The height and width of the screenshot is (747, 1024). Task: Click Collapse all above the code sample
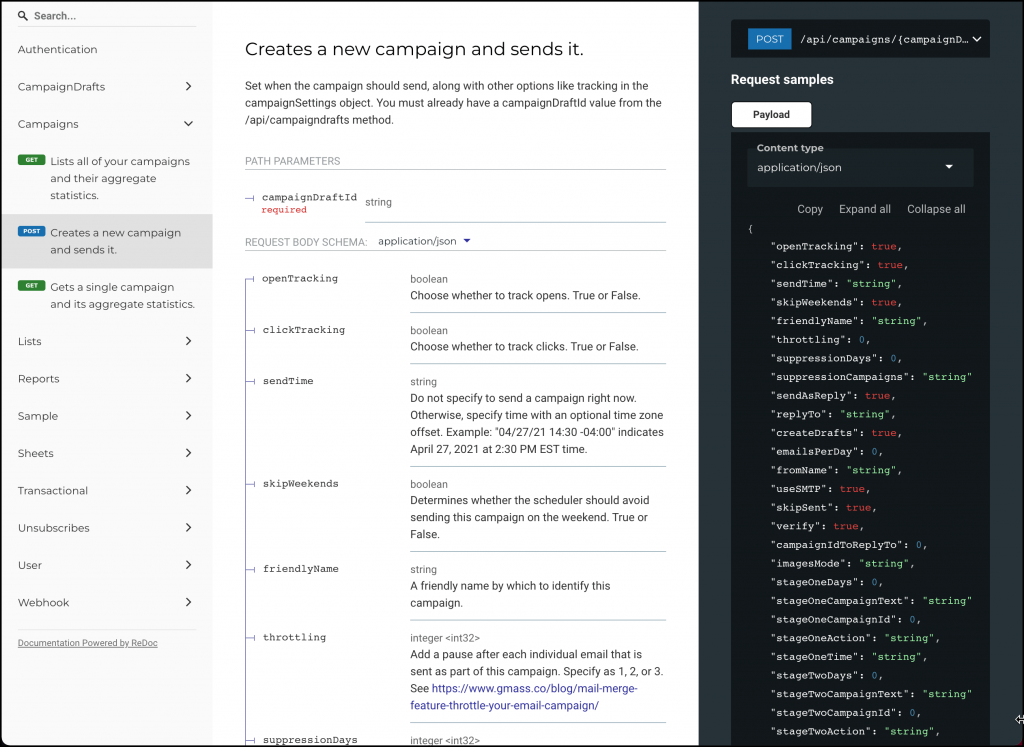point(936,209)
